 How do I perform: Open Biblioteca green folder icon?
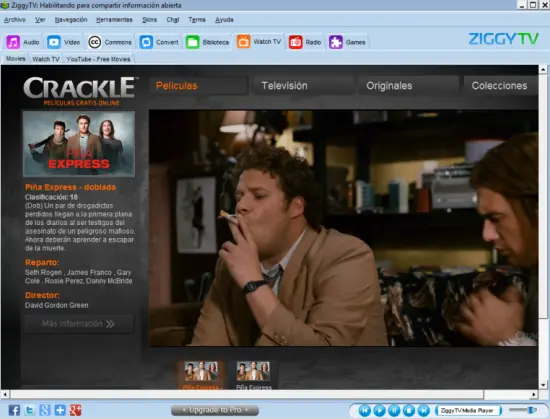click(x=193, y=42)
